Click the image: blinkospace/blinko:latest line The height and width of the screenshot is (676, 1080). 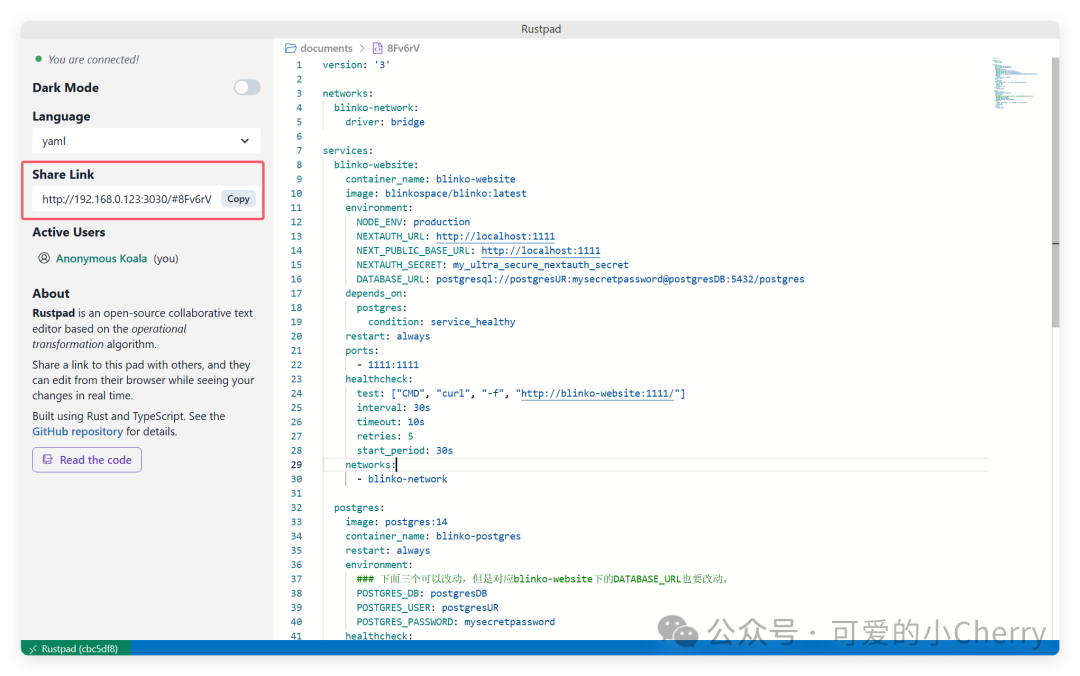(x=435, y=194)
